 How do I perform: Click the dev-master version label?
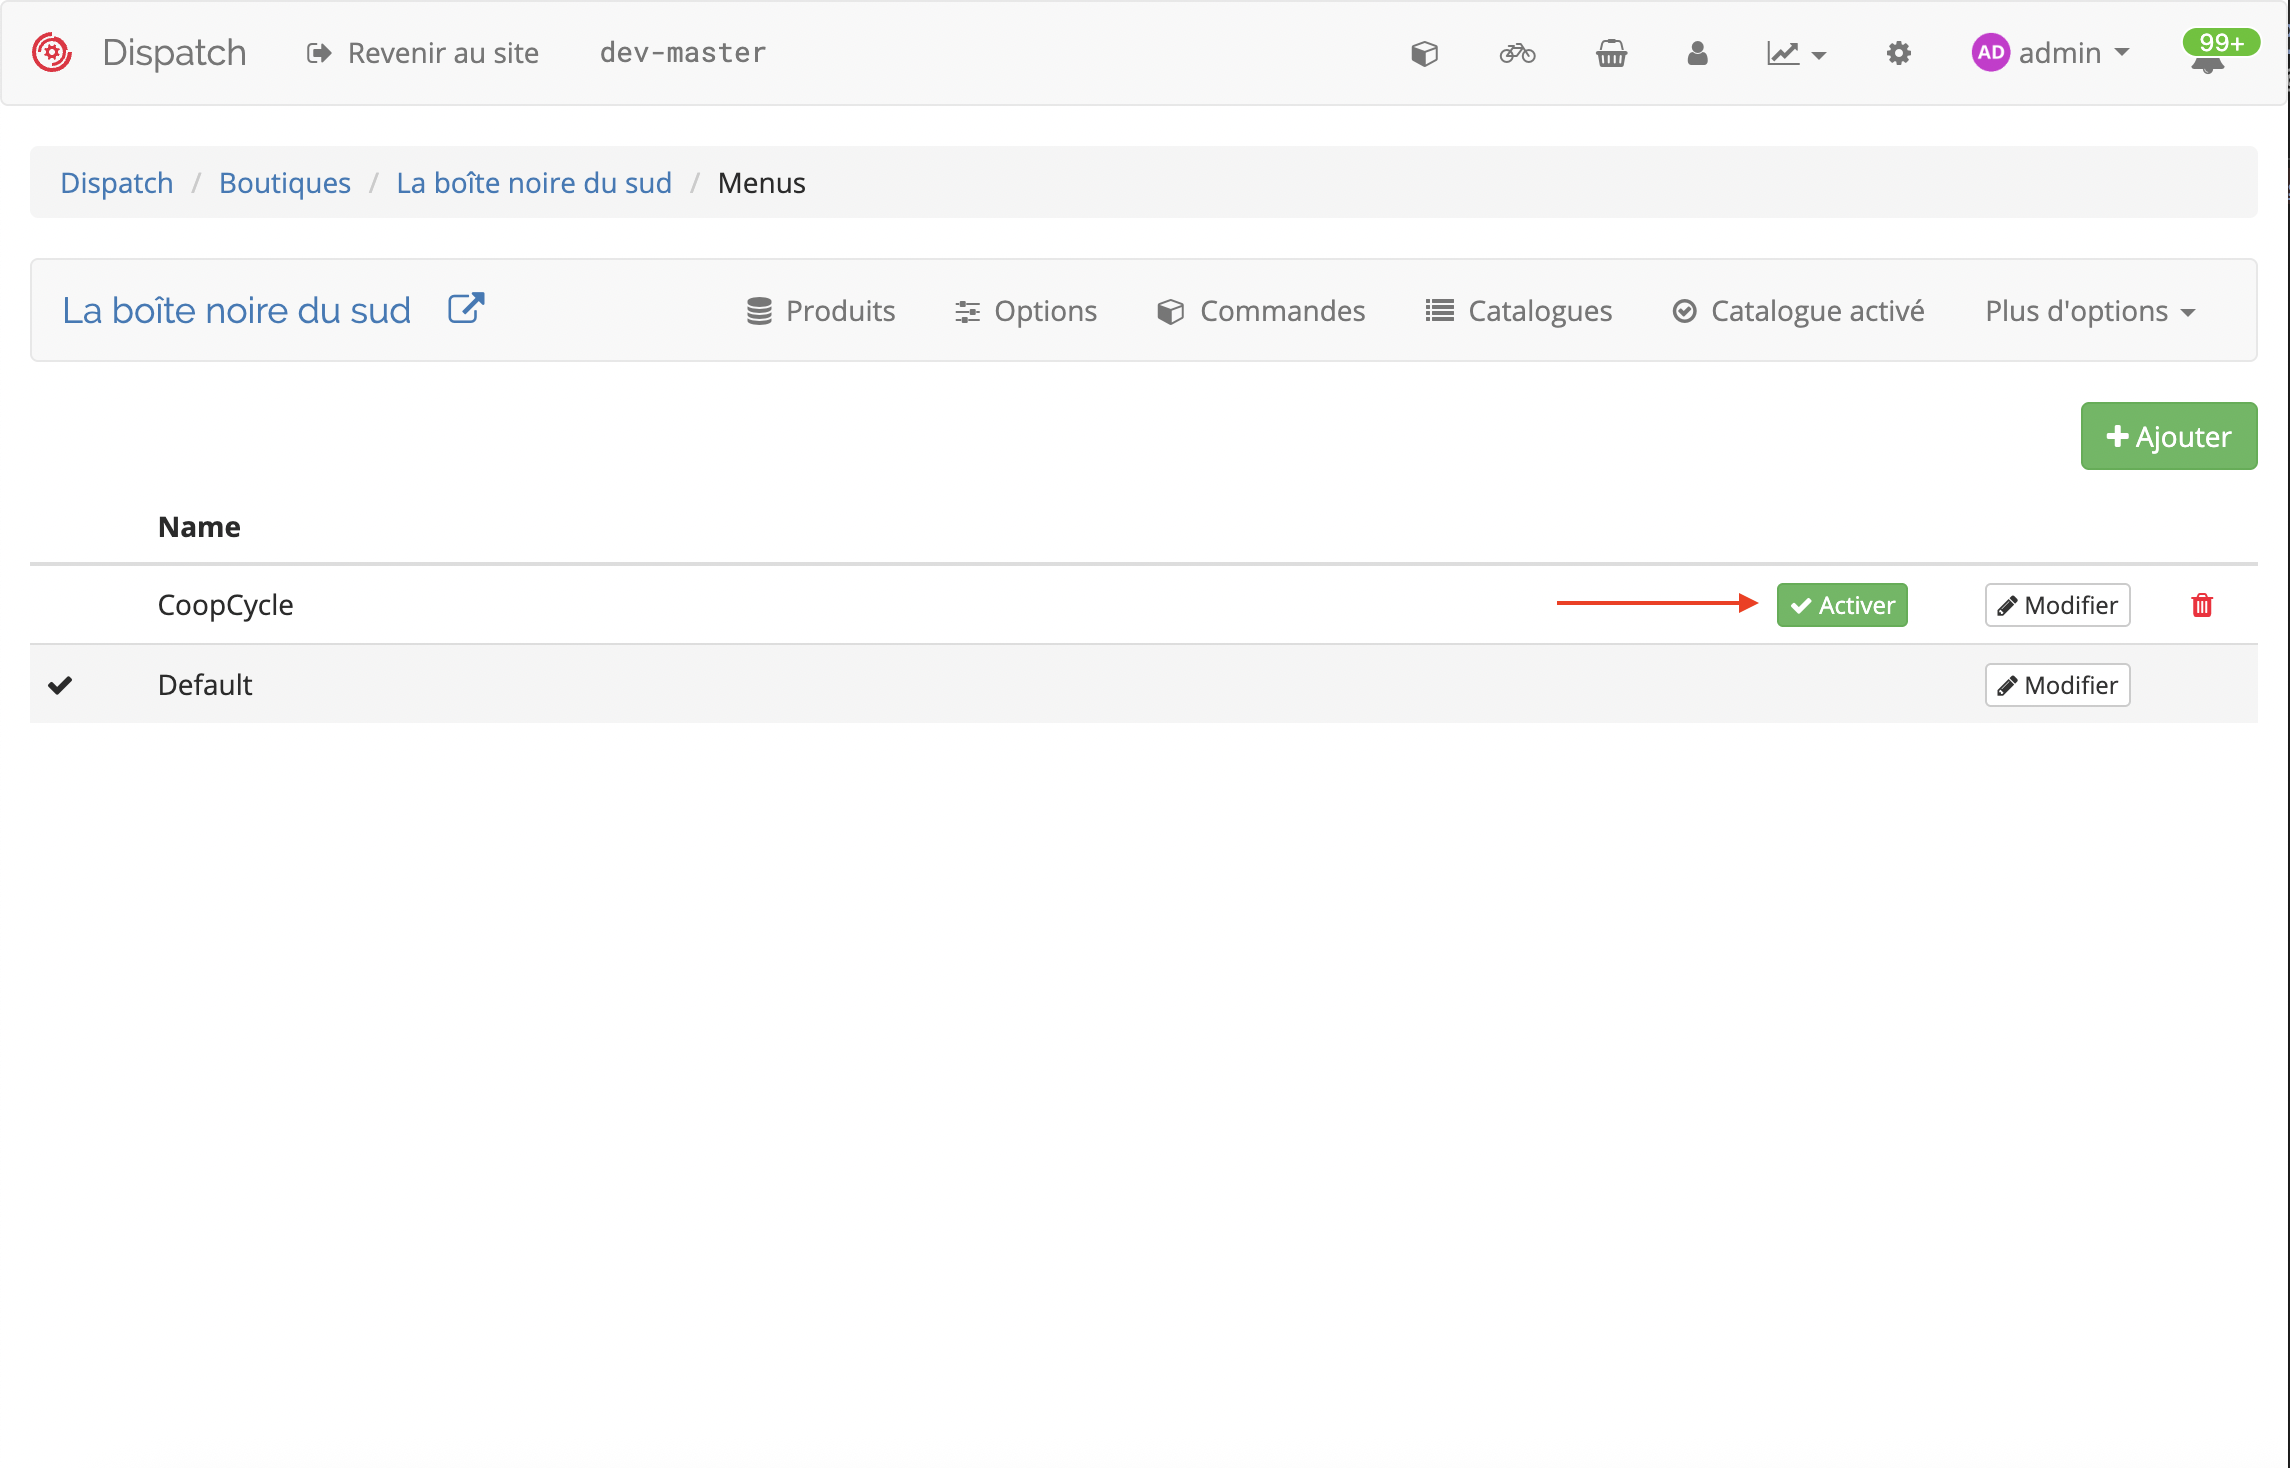point(683,53)
